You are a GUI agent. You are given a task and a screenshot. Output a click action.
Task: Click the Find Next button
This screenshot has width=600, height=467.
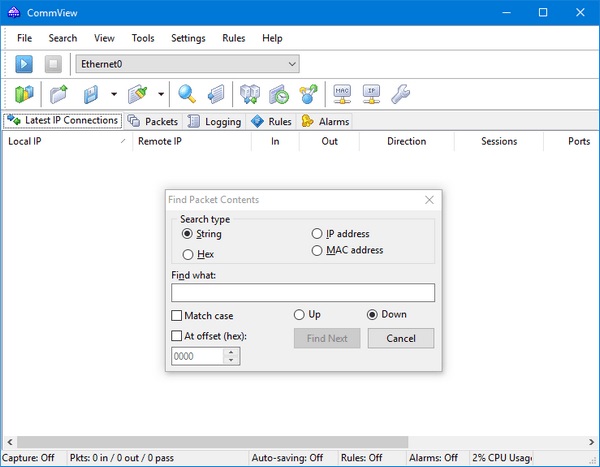coord(327,338)
